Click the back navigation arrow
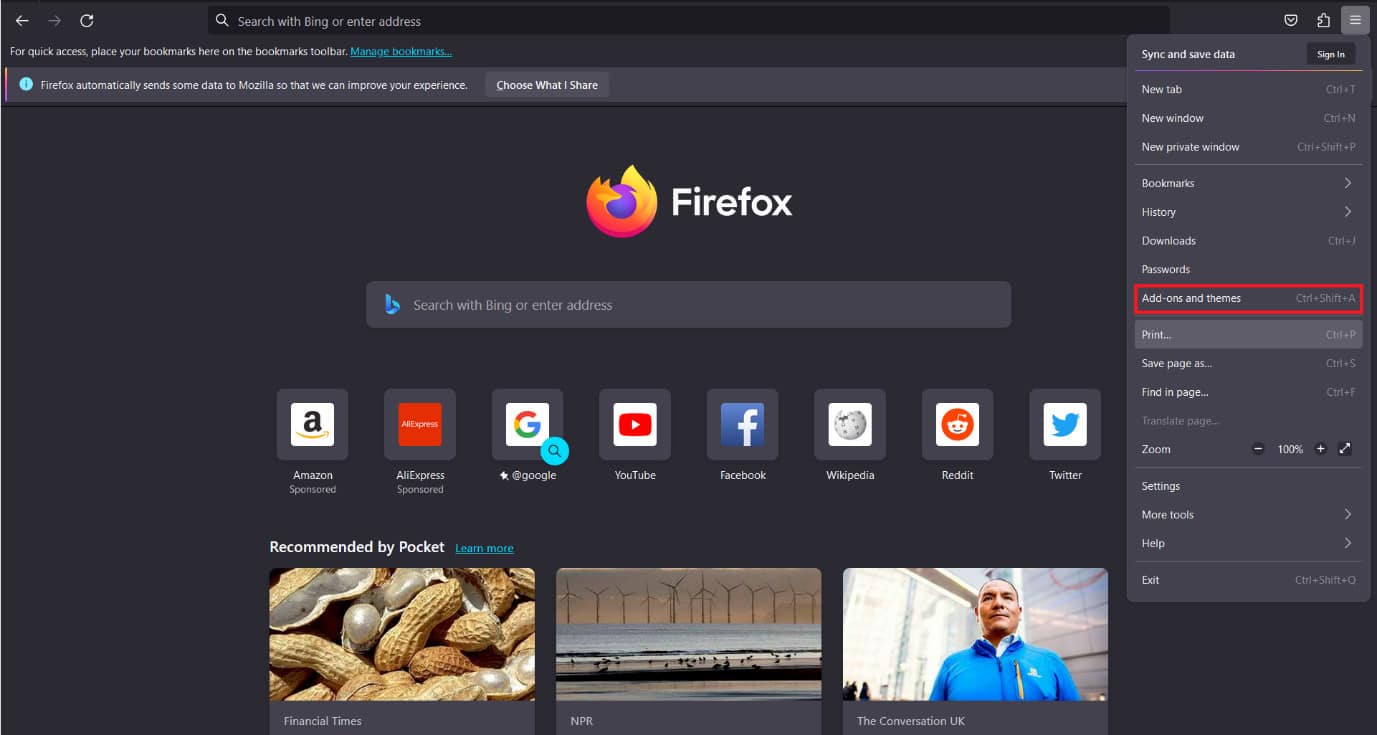The image size is (1377, 735). click(x=22, y=21)
